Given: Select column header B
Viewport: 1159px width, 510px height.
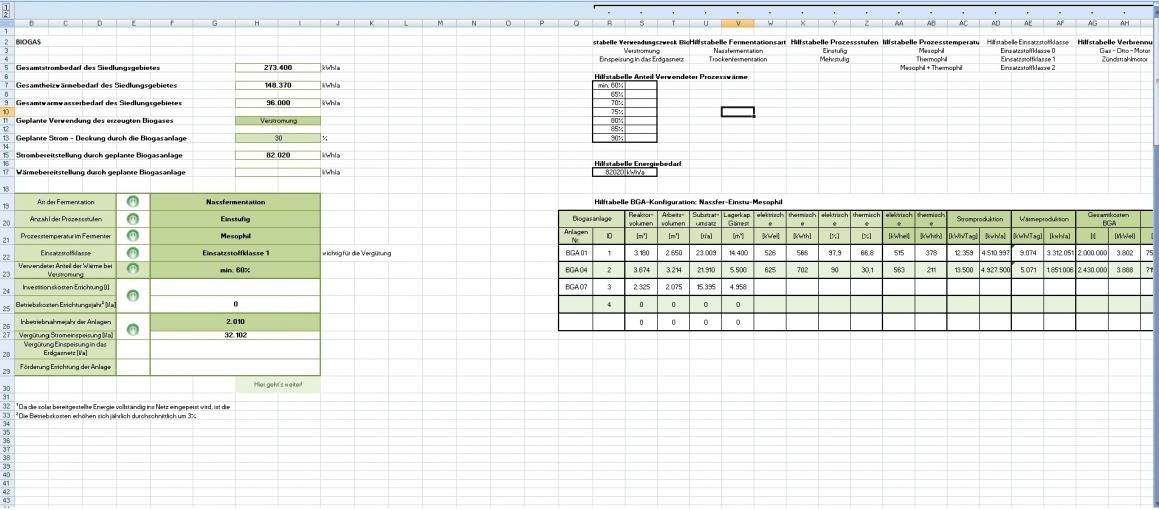Looking at the screenshot, I should point(31,24).
